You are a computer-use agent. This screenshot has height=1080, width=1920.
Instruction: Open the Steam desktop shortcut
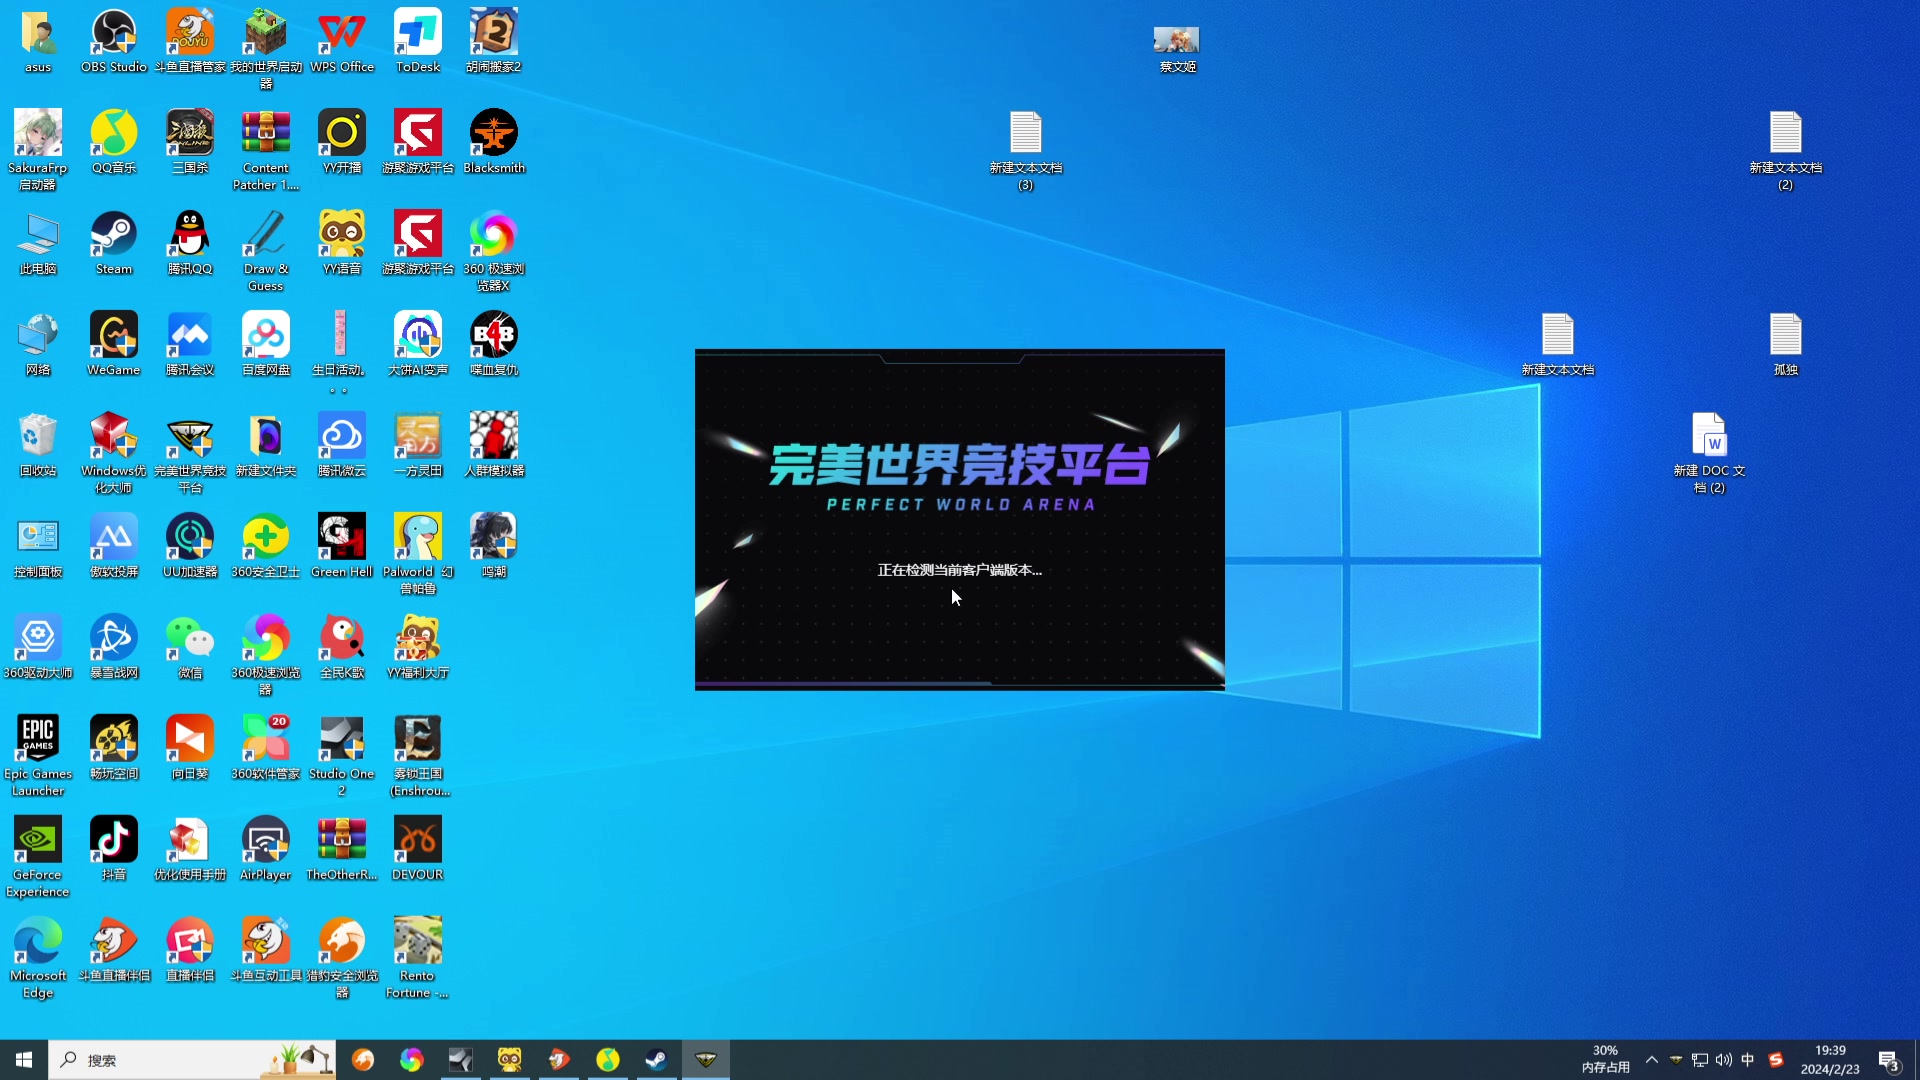(114, 243)
